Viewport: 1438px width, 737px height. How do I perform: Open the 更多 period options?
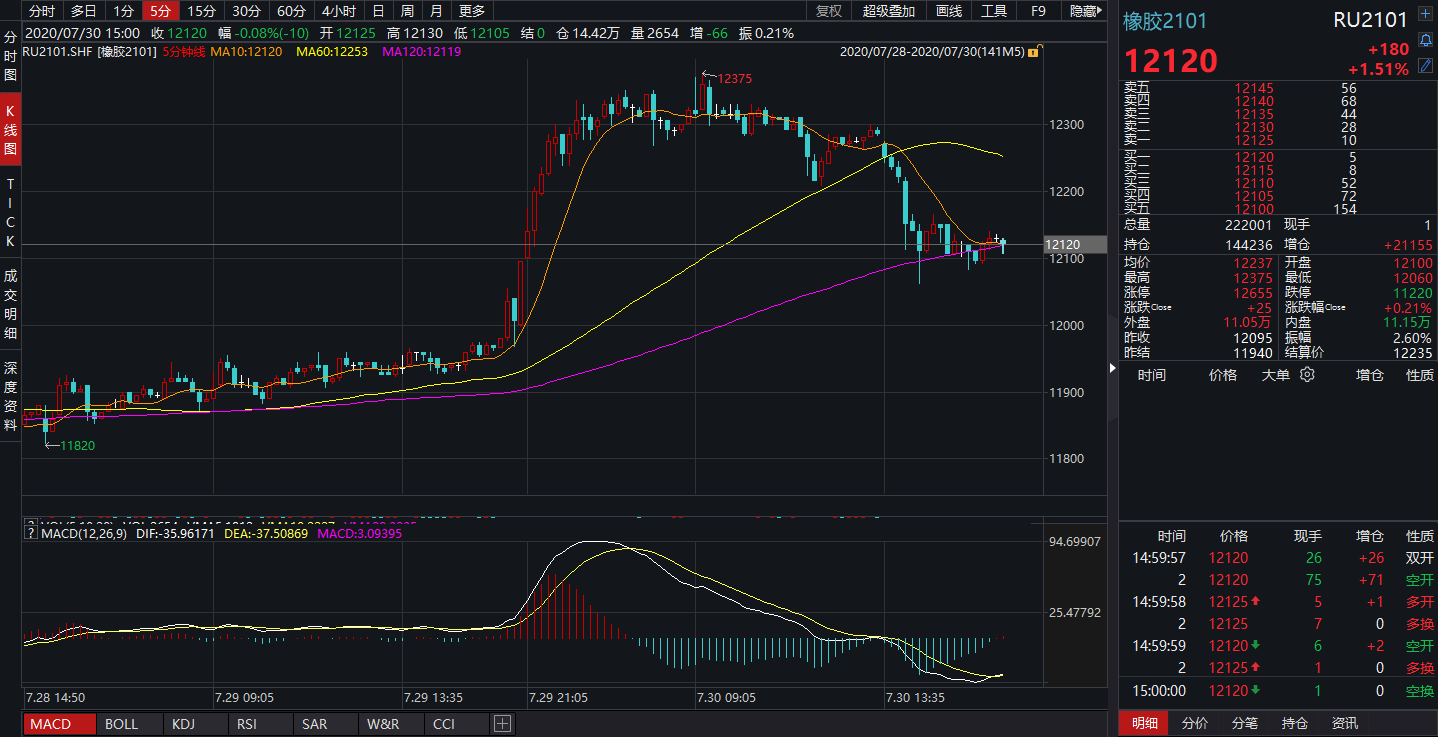(x=472, y=11)
